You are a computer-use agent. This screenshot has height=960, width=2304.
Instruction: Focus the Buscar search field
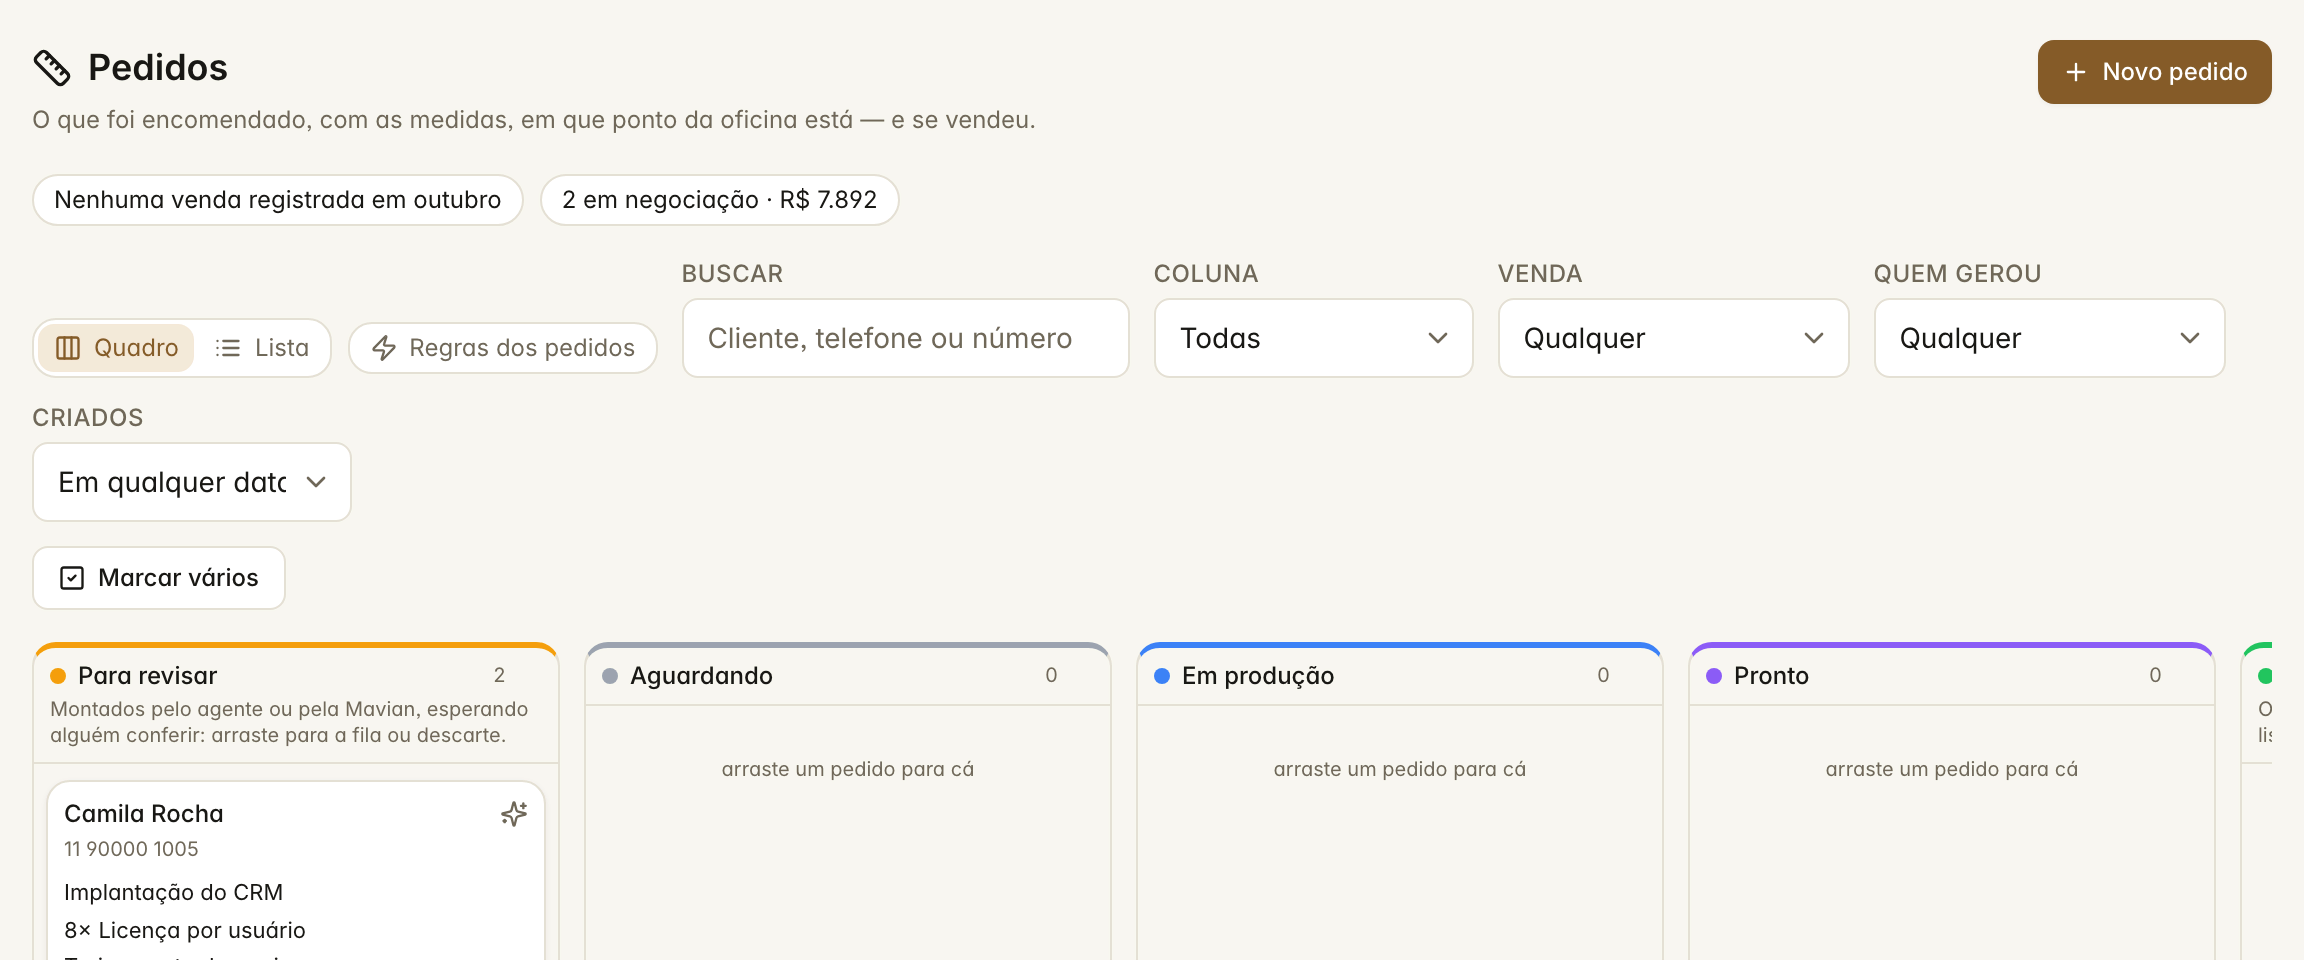906,338
